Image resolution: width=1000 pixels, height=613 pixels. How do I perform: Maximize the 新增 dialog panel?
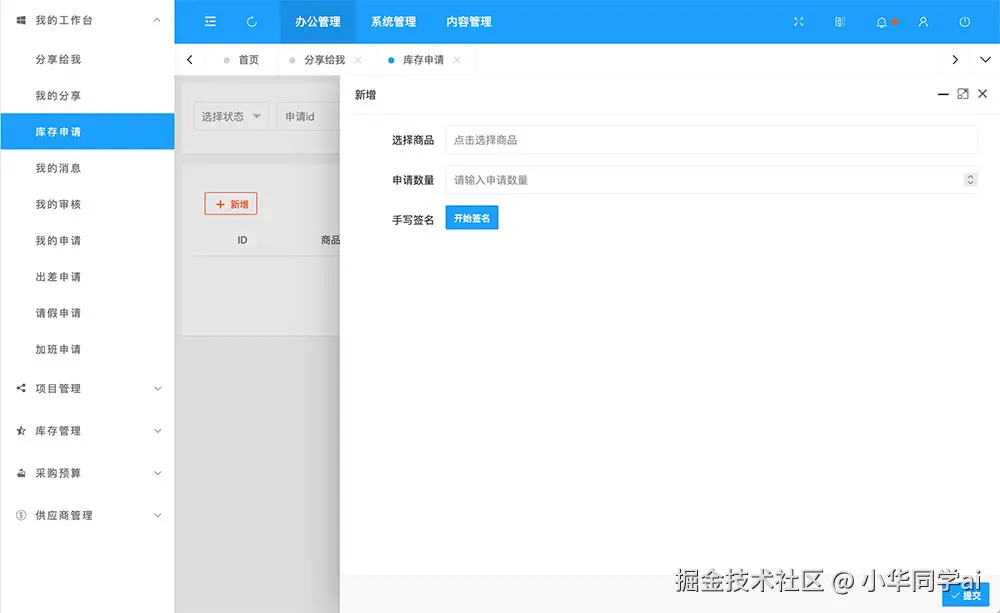click(x=963, y=94)
